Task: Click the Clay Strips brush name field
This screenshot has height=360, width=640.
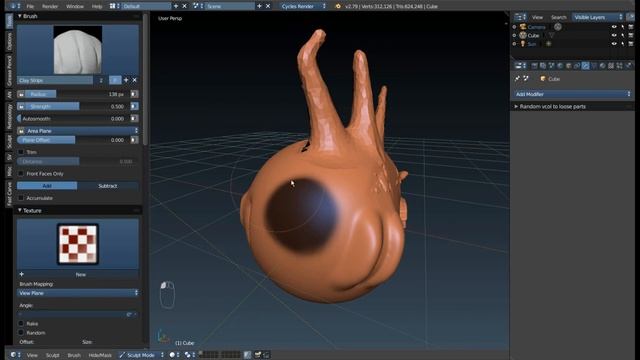Action: [x=55, y=80]
